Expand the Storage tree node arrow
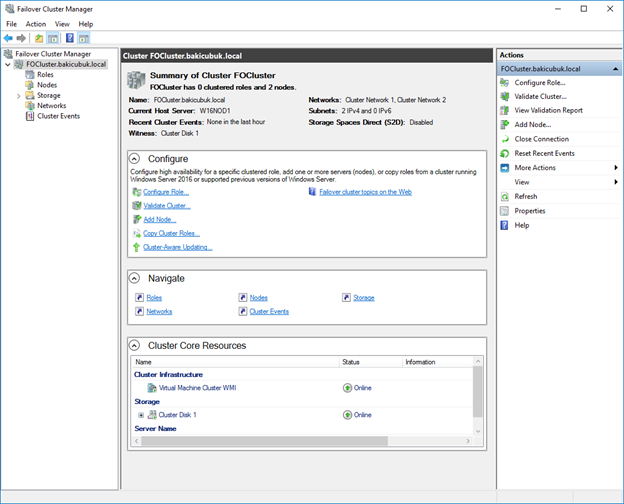The height and width of the screenshot is (504, 624). click(x=18, y=96)
